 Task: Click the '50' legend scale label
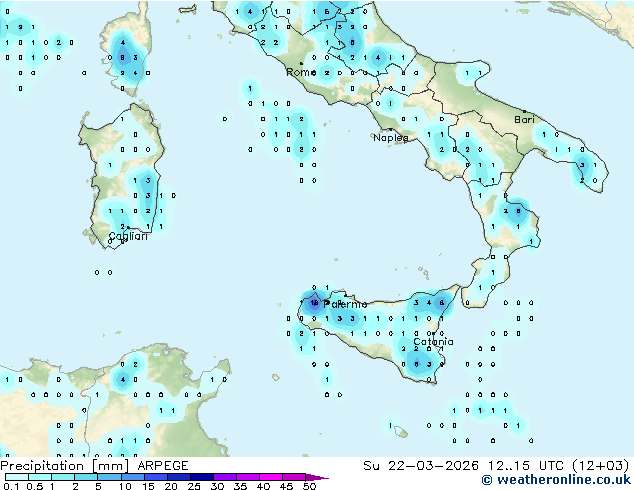click(x=309, y=486)
